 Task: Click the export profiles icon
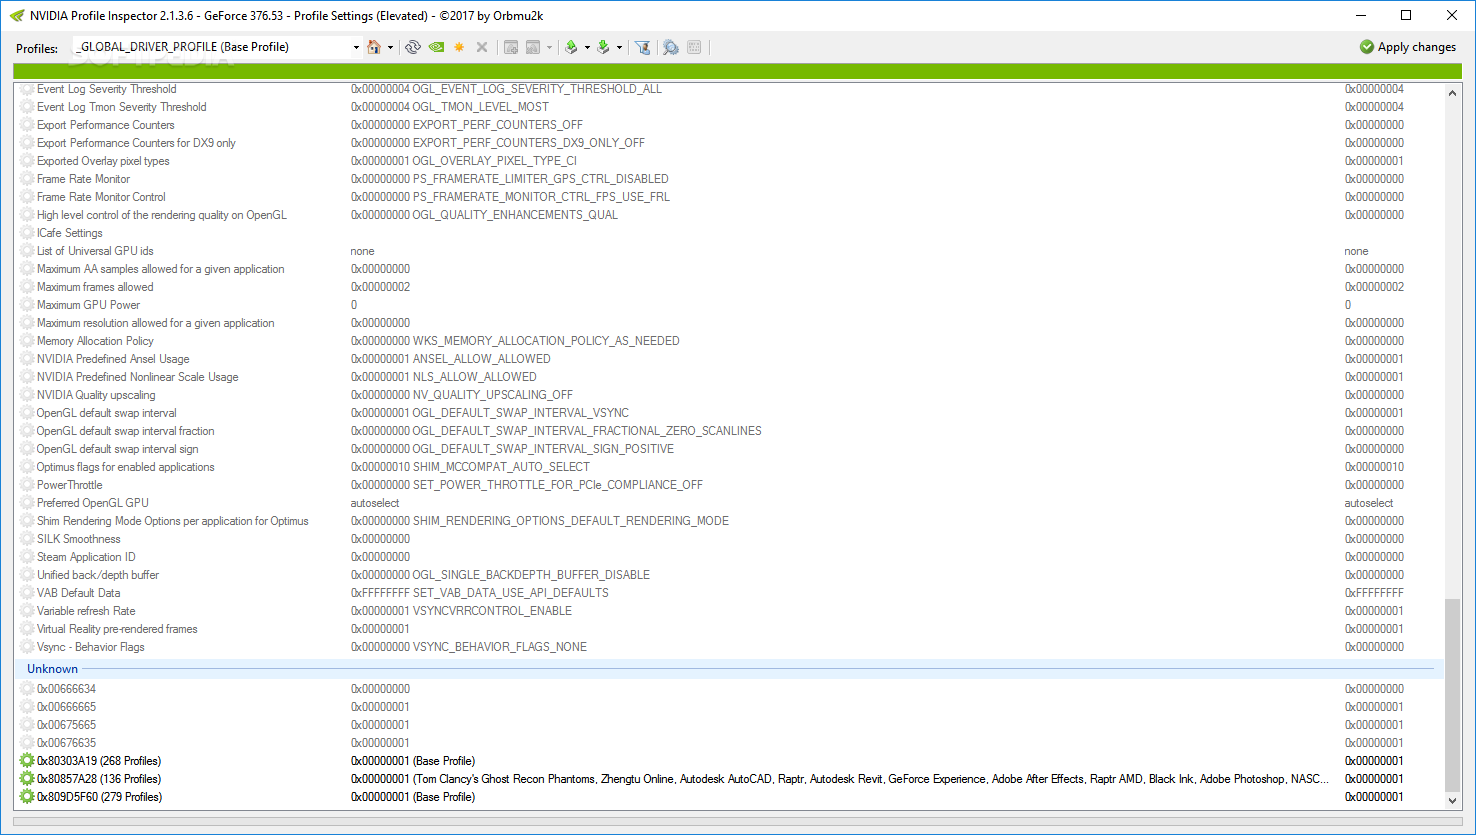pos(571,47)
